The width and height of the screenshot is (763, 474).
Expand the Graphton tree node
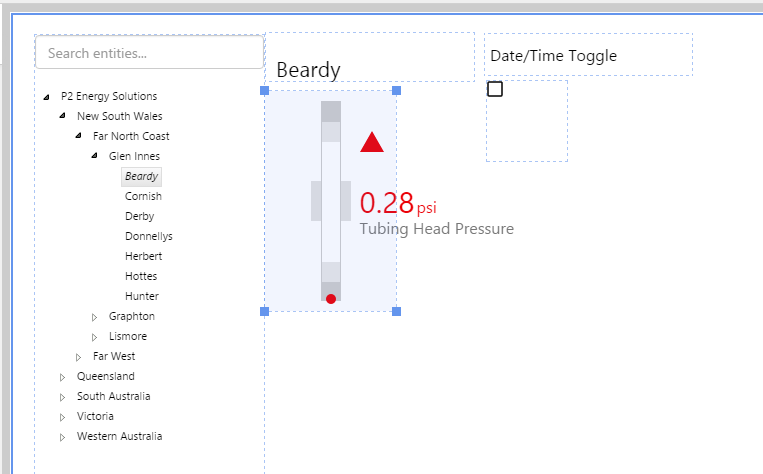[x=95, y=317]
